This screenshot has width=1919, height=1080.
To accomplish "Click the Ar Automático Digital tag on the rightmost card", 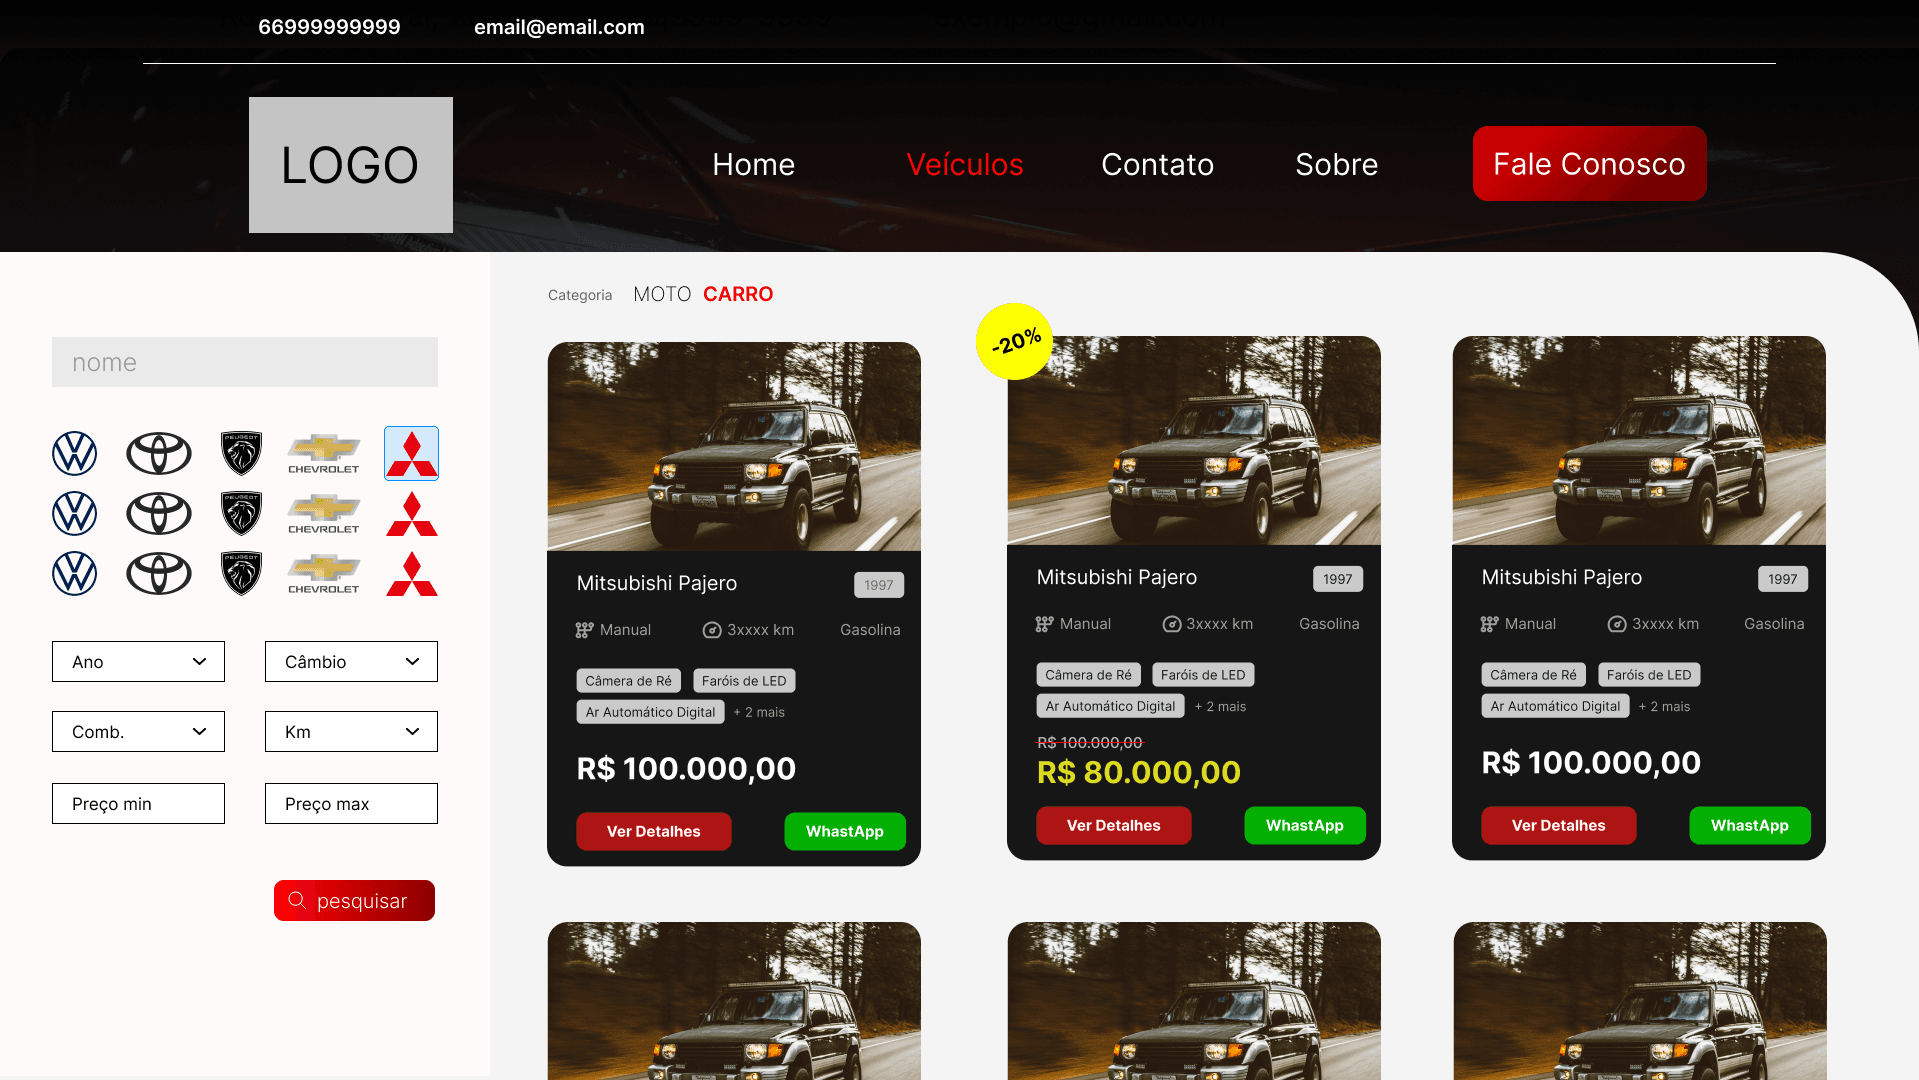I will coord(1555,706).
